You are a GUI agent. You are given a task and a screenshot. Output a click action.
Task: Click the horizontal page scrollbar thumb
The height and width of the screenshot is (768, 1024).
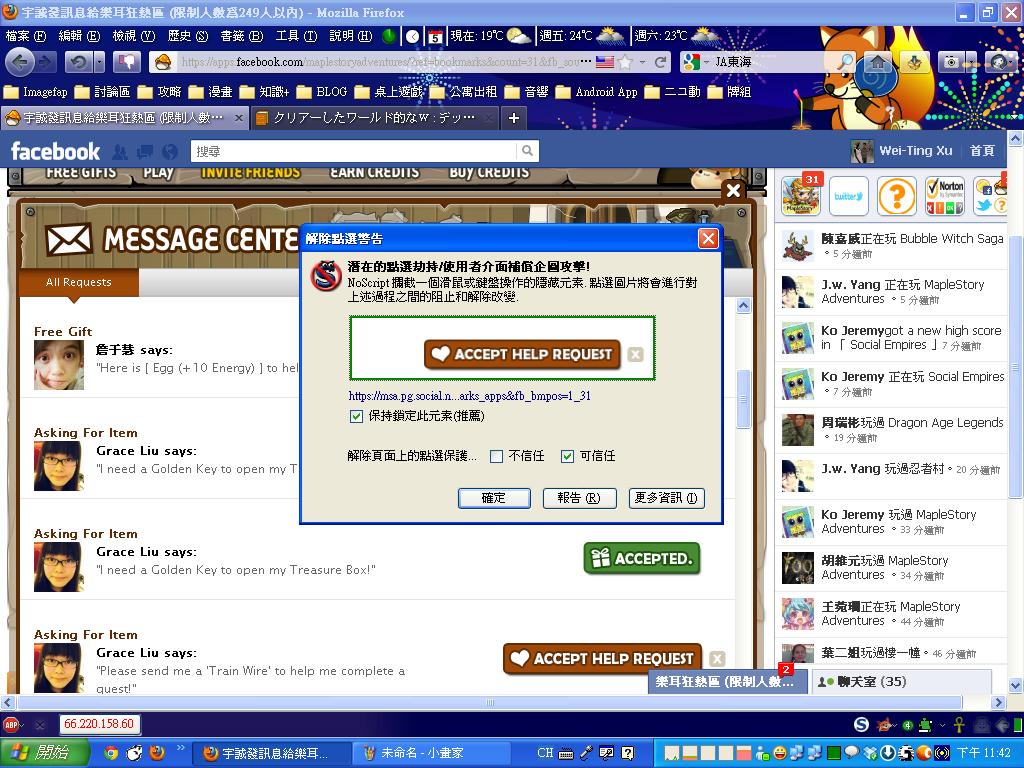click(x=490, y=703)
